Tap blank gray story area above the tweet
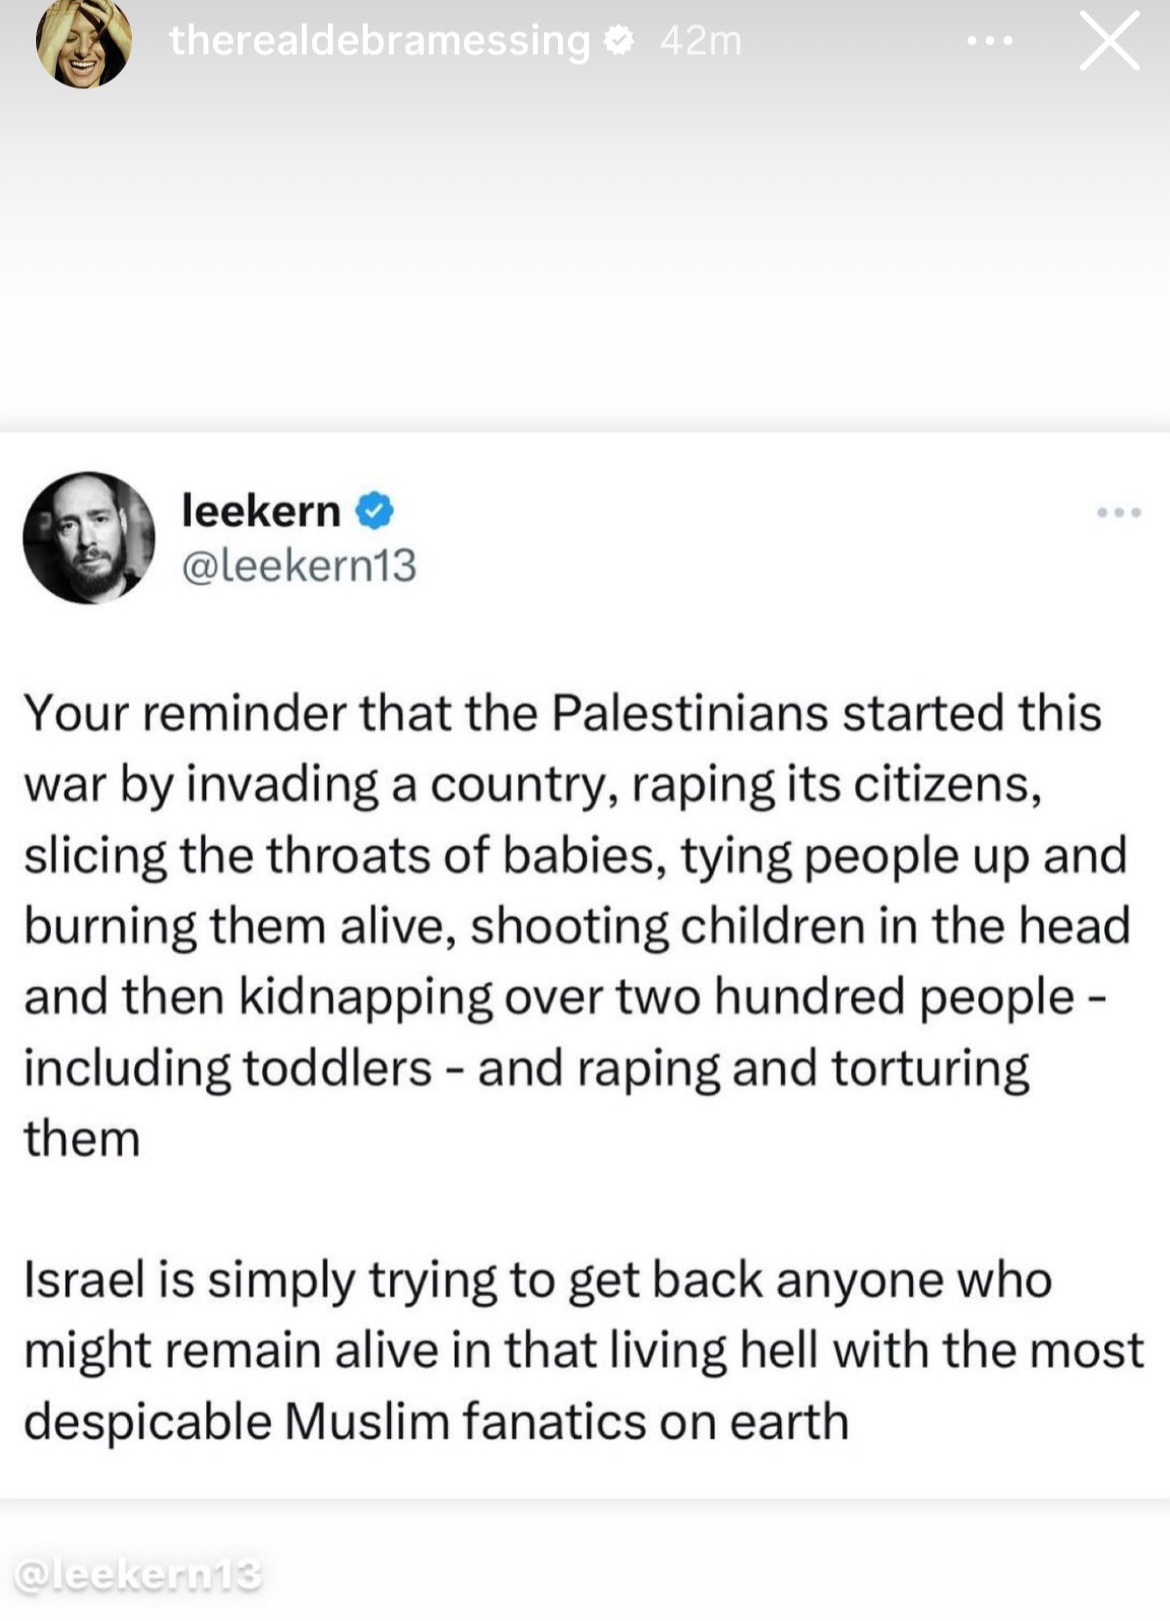This screenshot has height=1621, width=1170. point(585,250)
